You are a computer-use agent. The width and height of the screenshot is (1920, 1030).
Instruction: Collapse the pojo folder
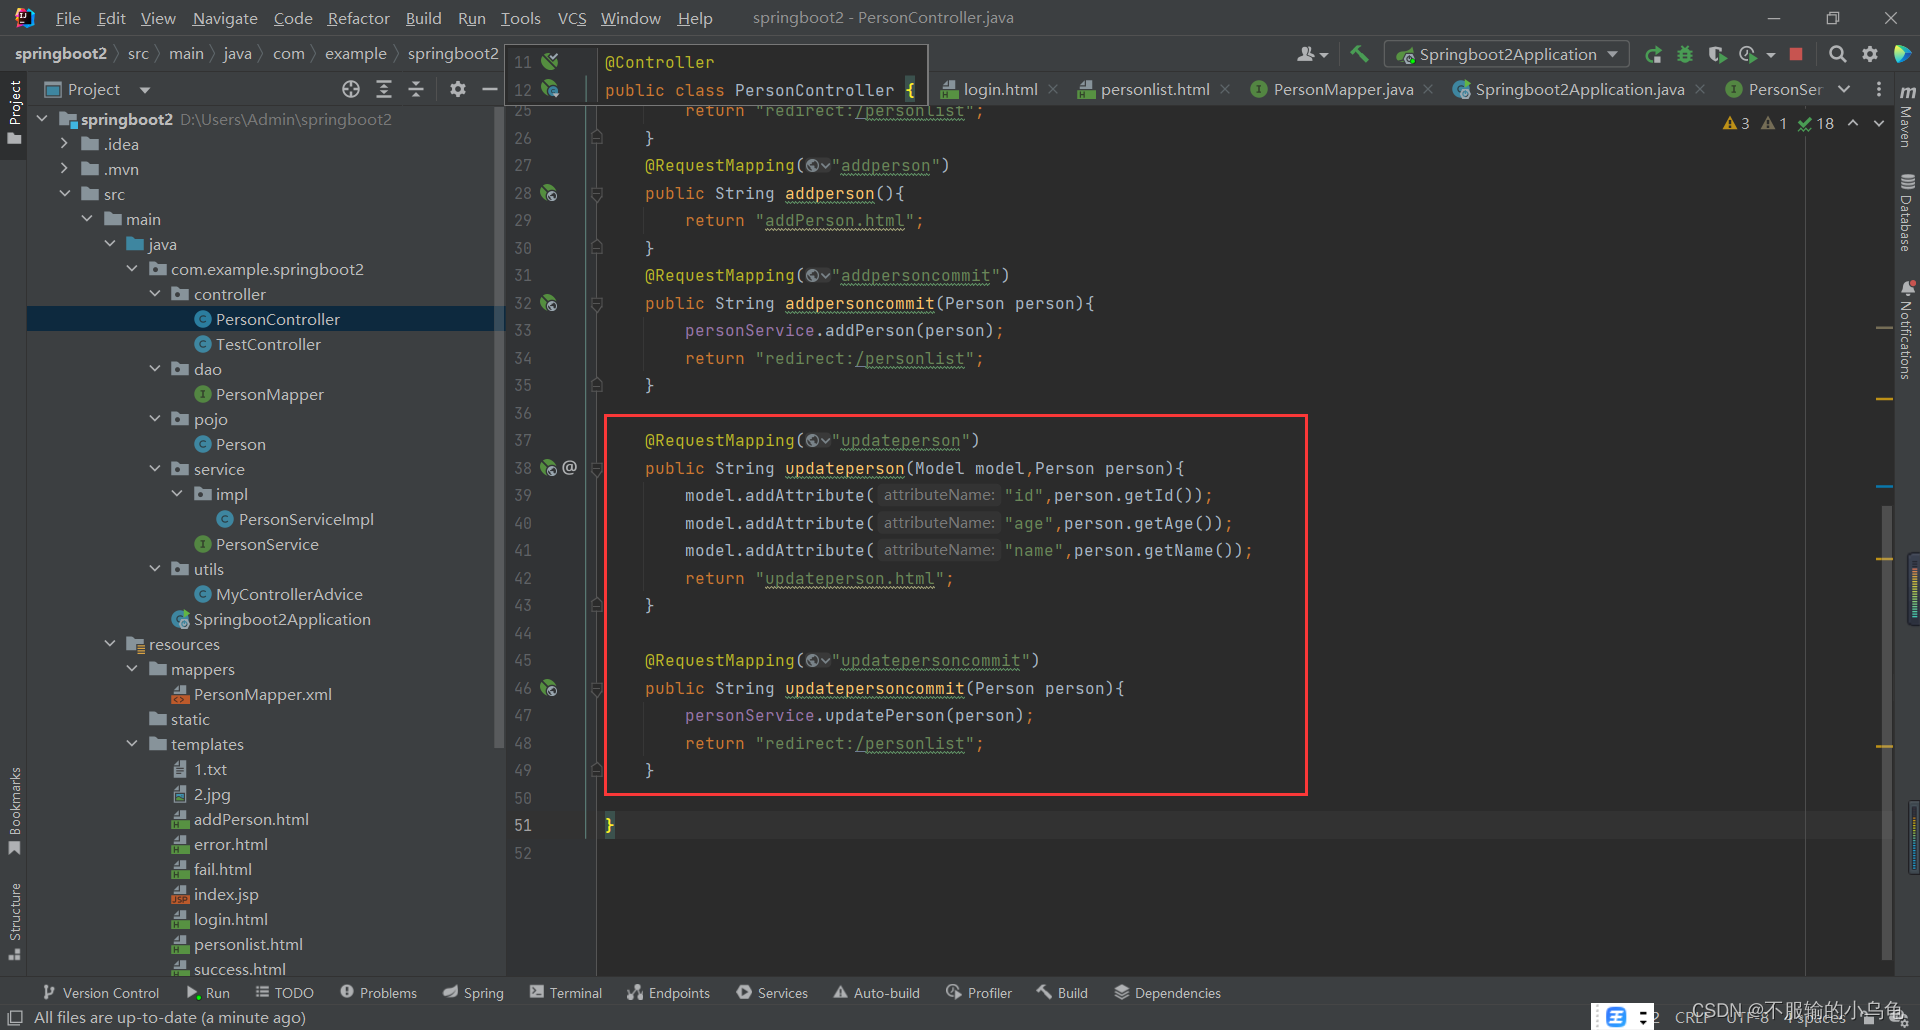click(x=155, y=419)
